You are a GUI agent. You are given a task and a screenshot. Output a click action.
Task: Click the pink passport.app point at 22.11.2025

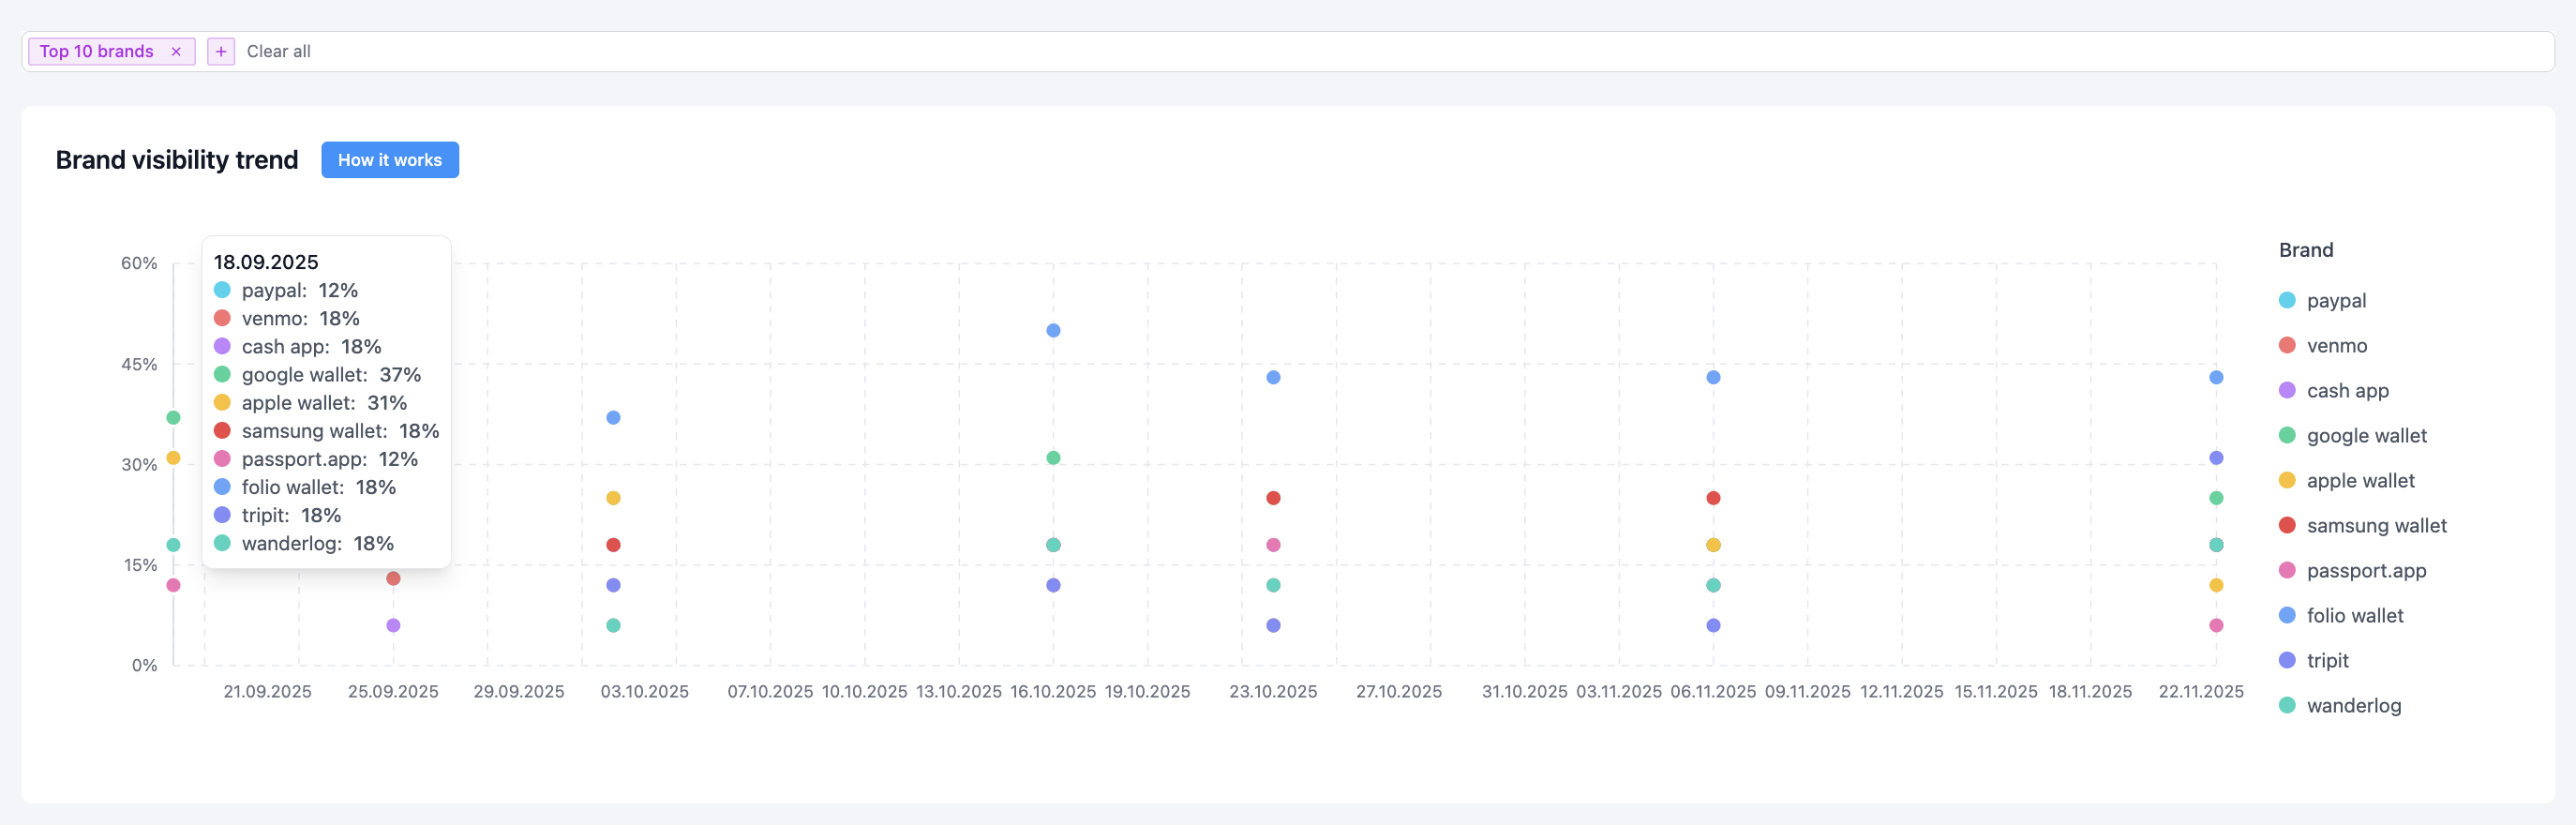[x=2216, y=625]
